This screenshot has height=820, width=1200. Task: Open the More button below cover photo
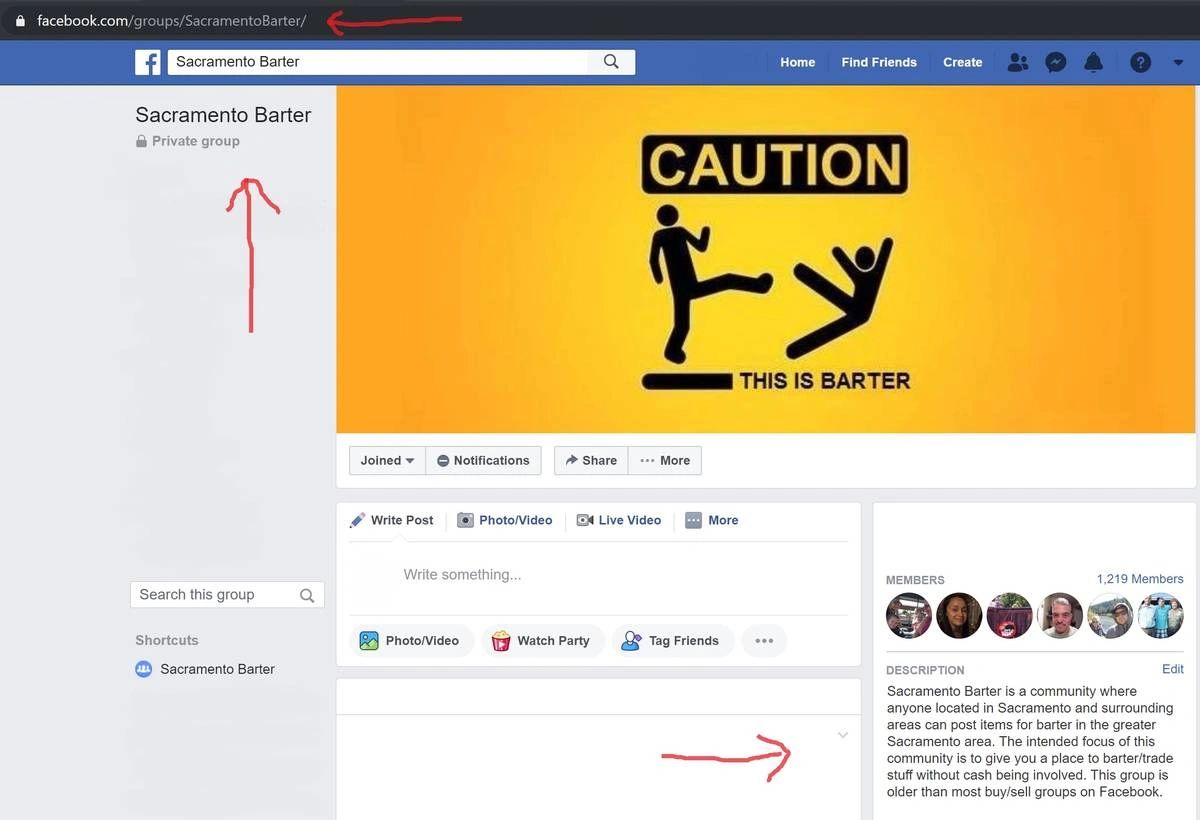[x=665, y=460]
